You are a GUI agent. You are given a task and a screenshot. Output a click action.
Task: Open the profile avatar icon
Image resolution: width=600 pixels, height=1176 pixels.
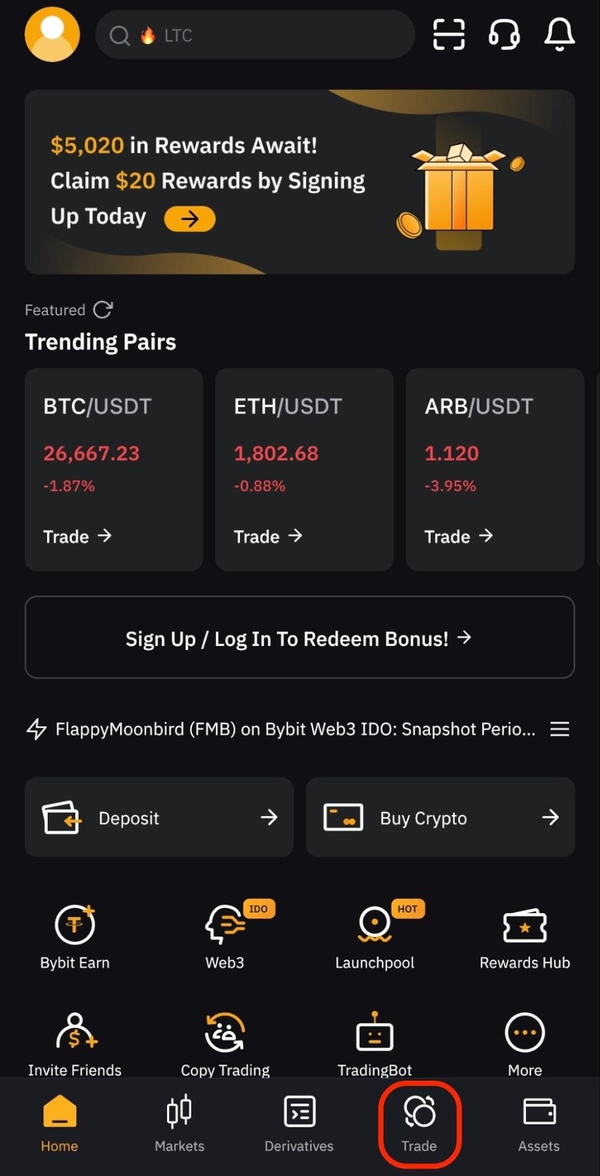pyautogui.click(x=52, y=34)
